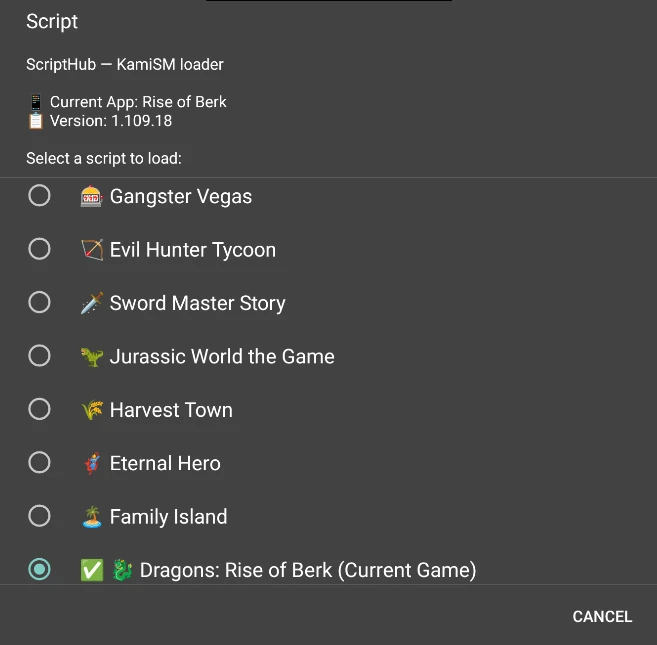Click the slot machine icon beside Gangster Vegas
The width and height of the screenshot is (657, 645).
91,196
